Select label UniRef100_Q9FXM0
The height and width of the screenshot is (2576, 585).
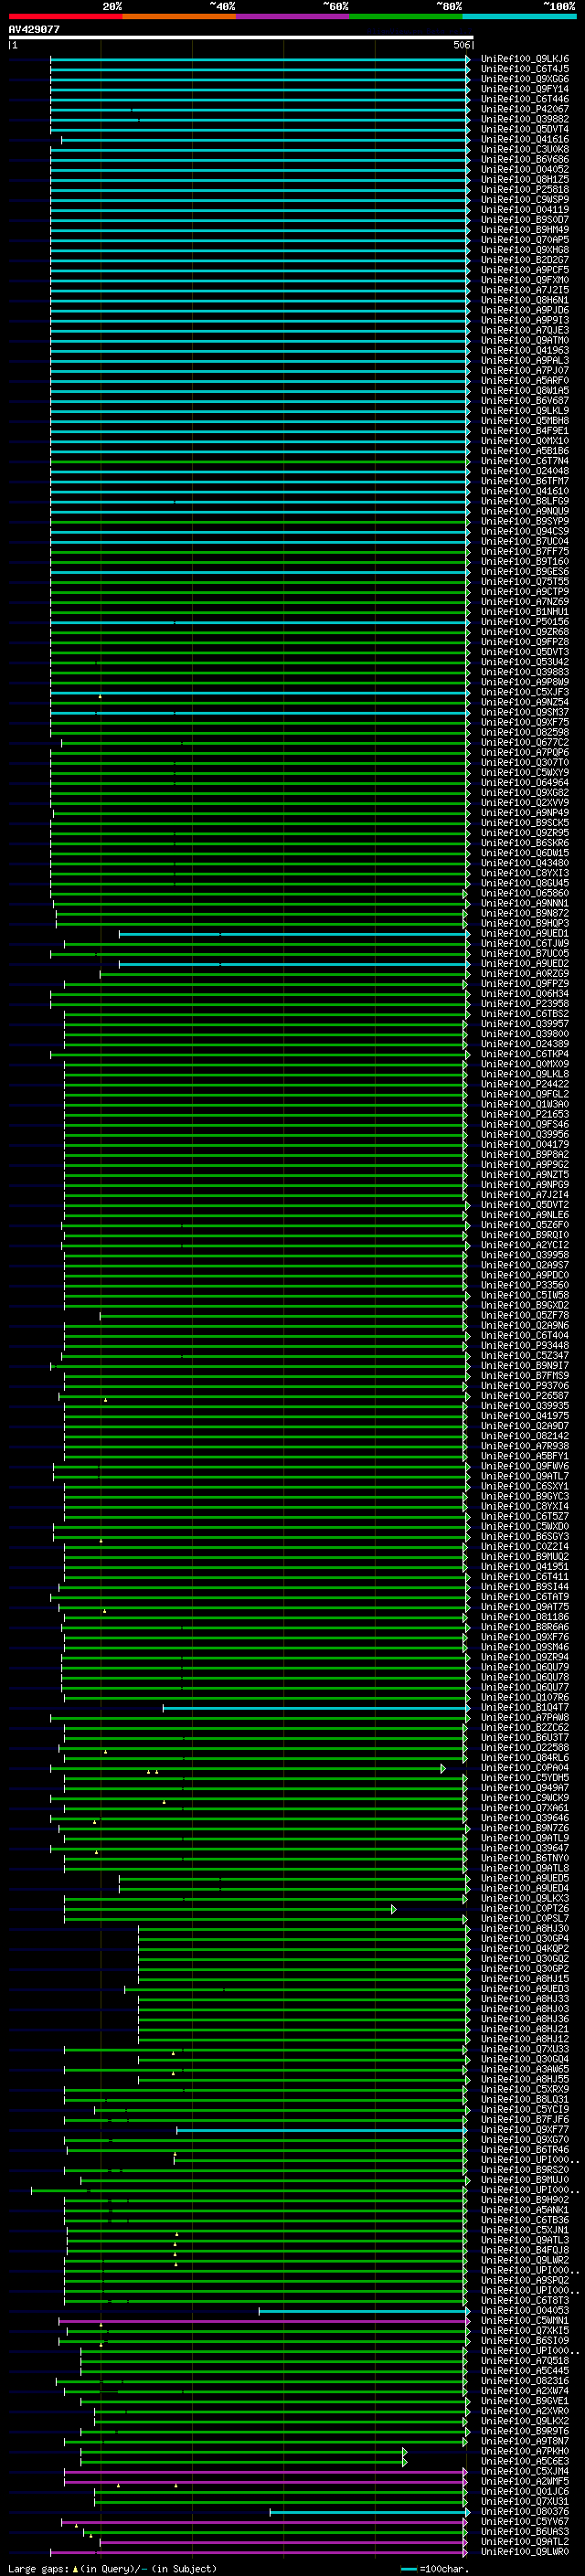525,280
